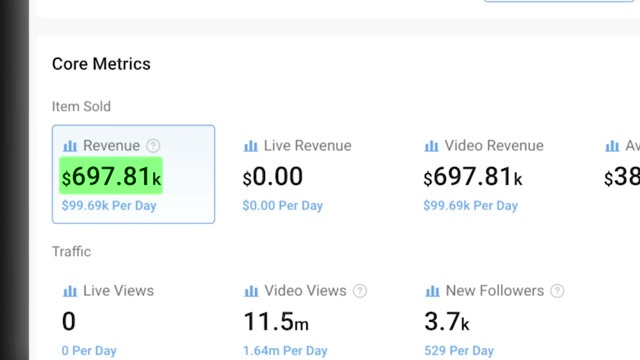
Task: Click the Traffic section label
Action: click(71, 252)
